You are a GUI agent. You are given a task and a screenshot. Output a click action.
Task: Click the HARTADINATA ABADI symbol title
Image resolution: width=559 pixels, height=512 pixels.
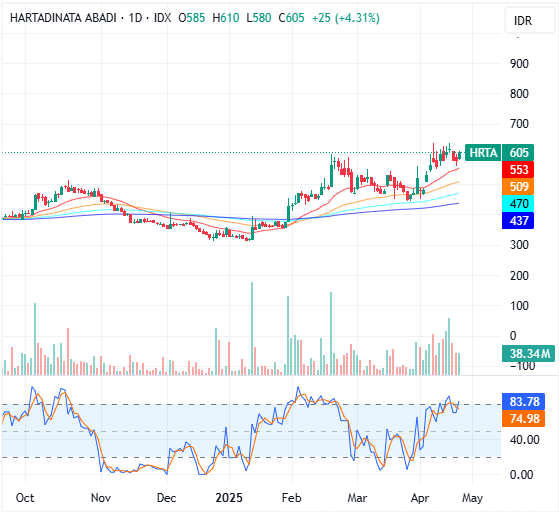[x=63, y=18]
